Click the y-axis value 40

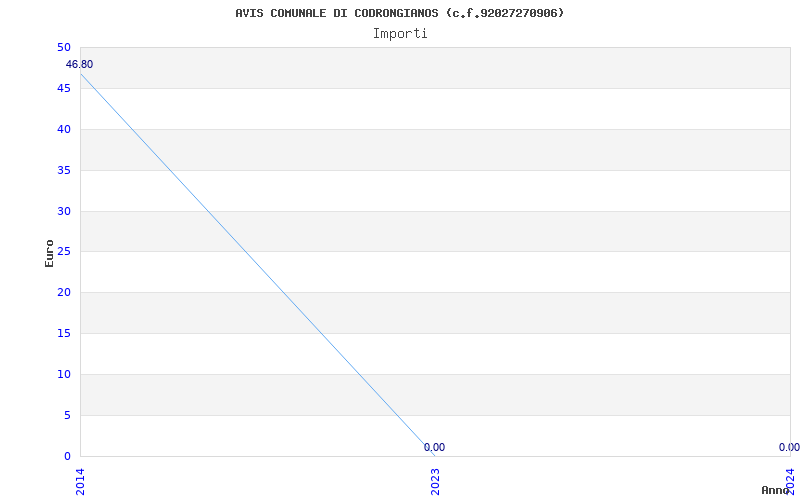pyautogui.click(x=64, y=129)
